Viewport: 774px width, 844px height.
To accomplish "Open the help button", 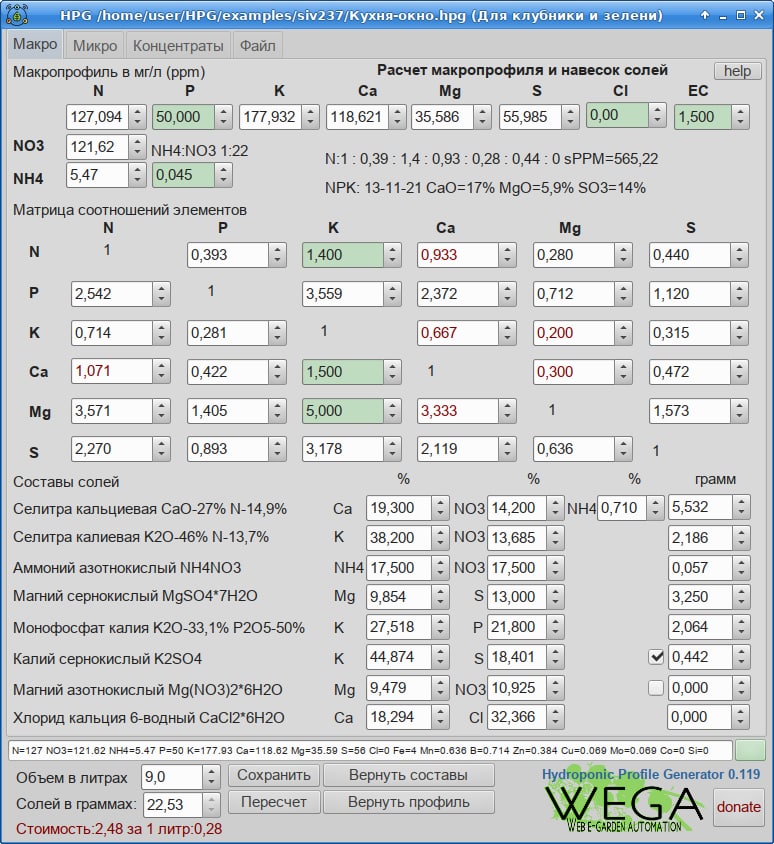I will click(x=737, y=71).
